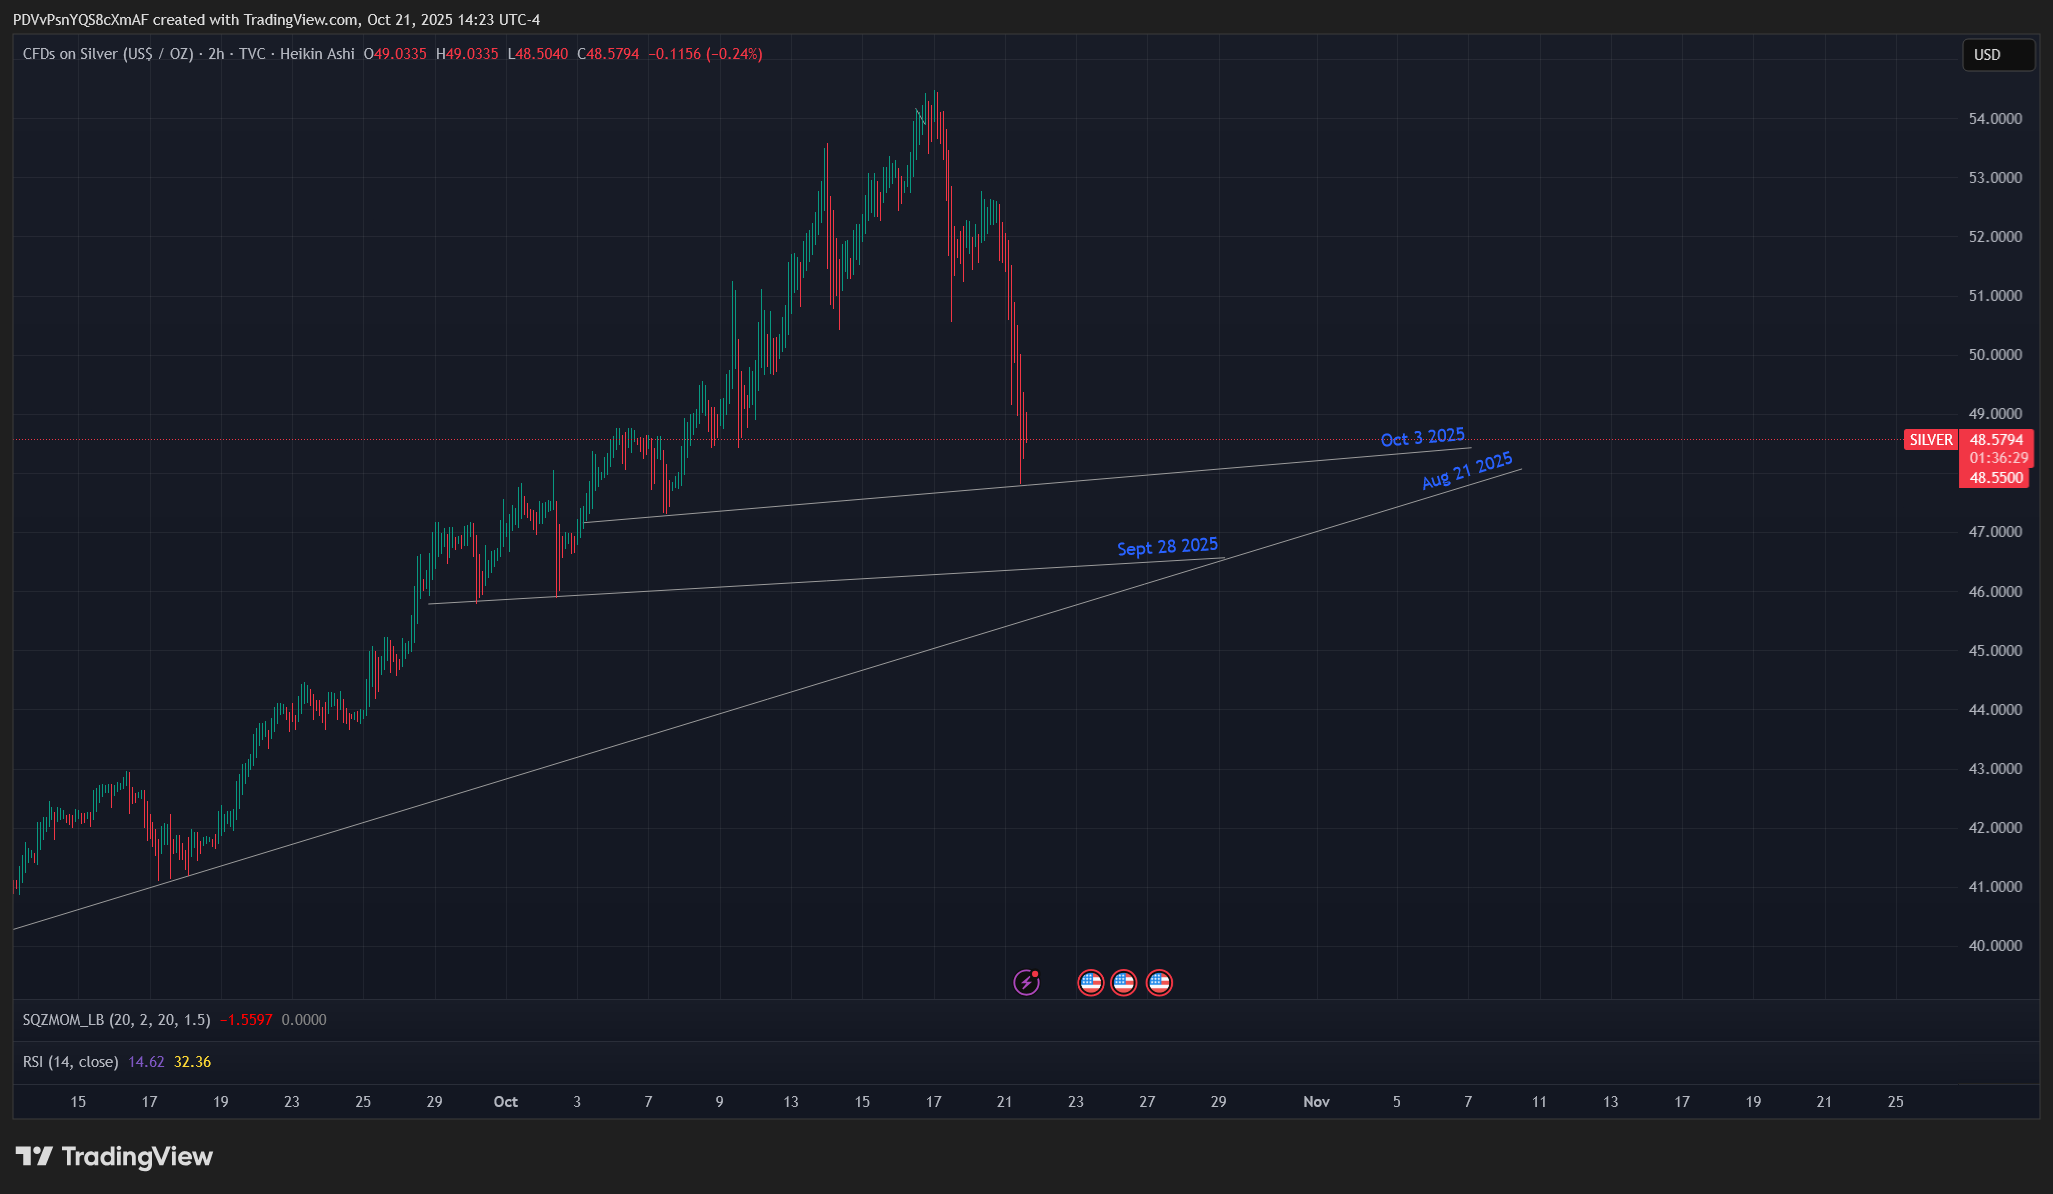Click the purple lightning event icon
The height and width of the screenshot is (1194, 2053).
click(x=1026, y=982)
